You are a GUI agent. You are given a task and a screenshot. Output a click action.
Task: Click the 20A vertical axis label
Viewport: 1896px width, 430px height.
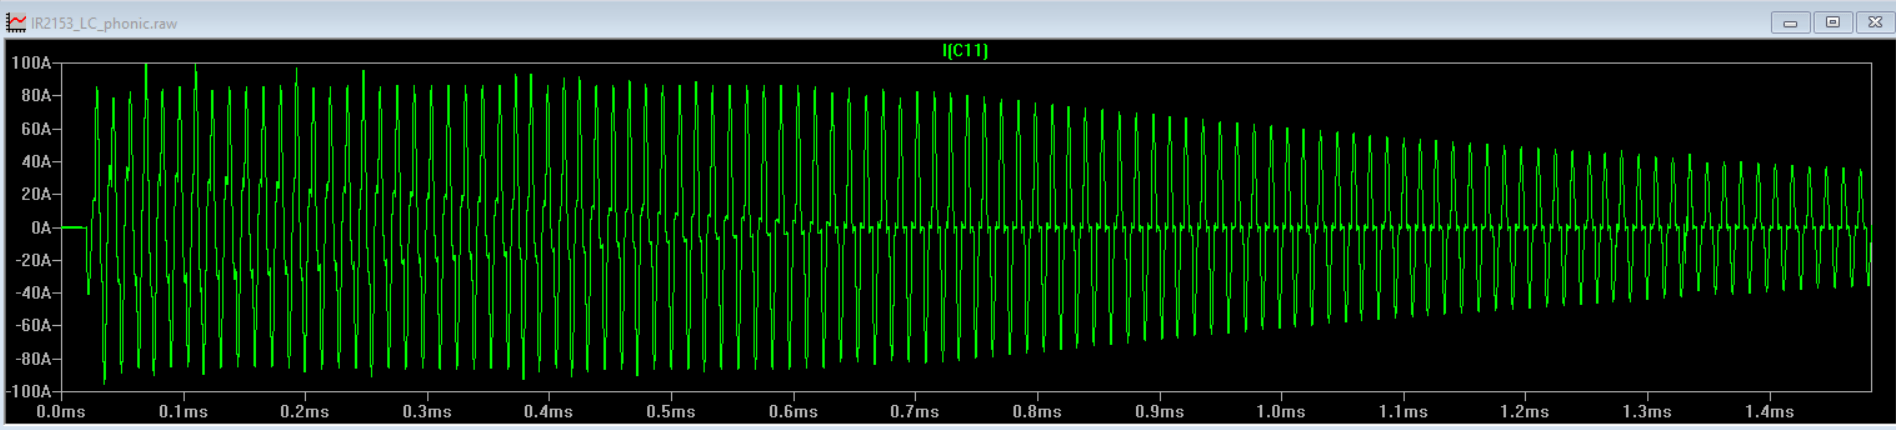(x=36, y=194)
